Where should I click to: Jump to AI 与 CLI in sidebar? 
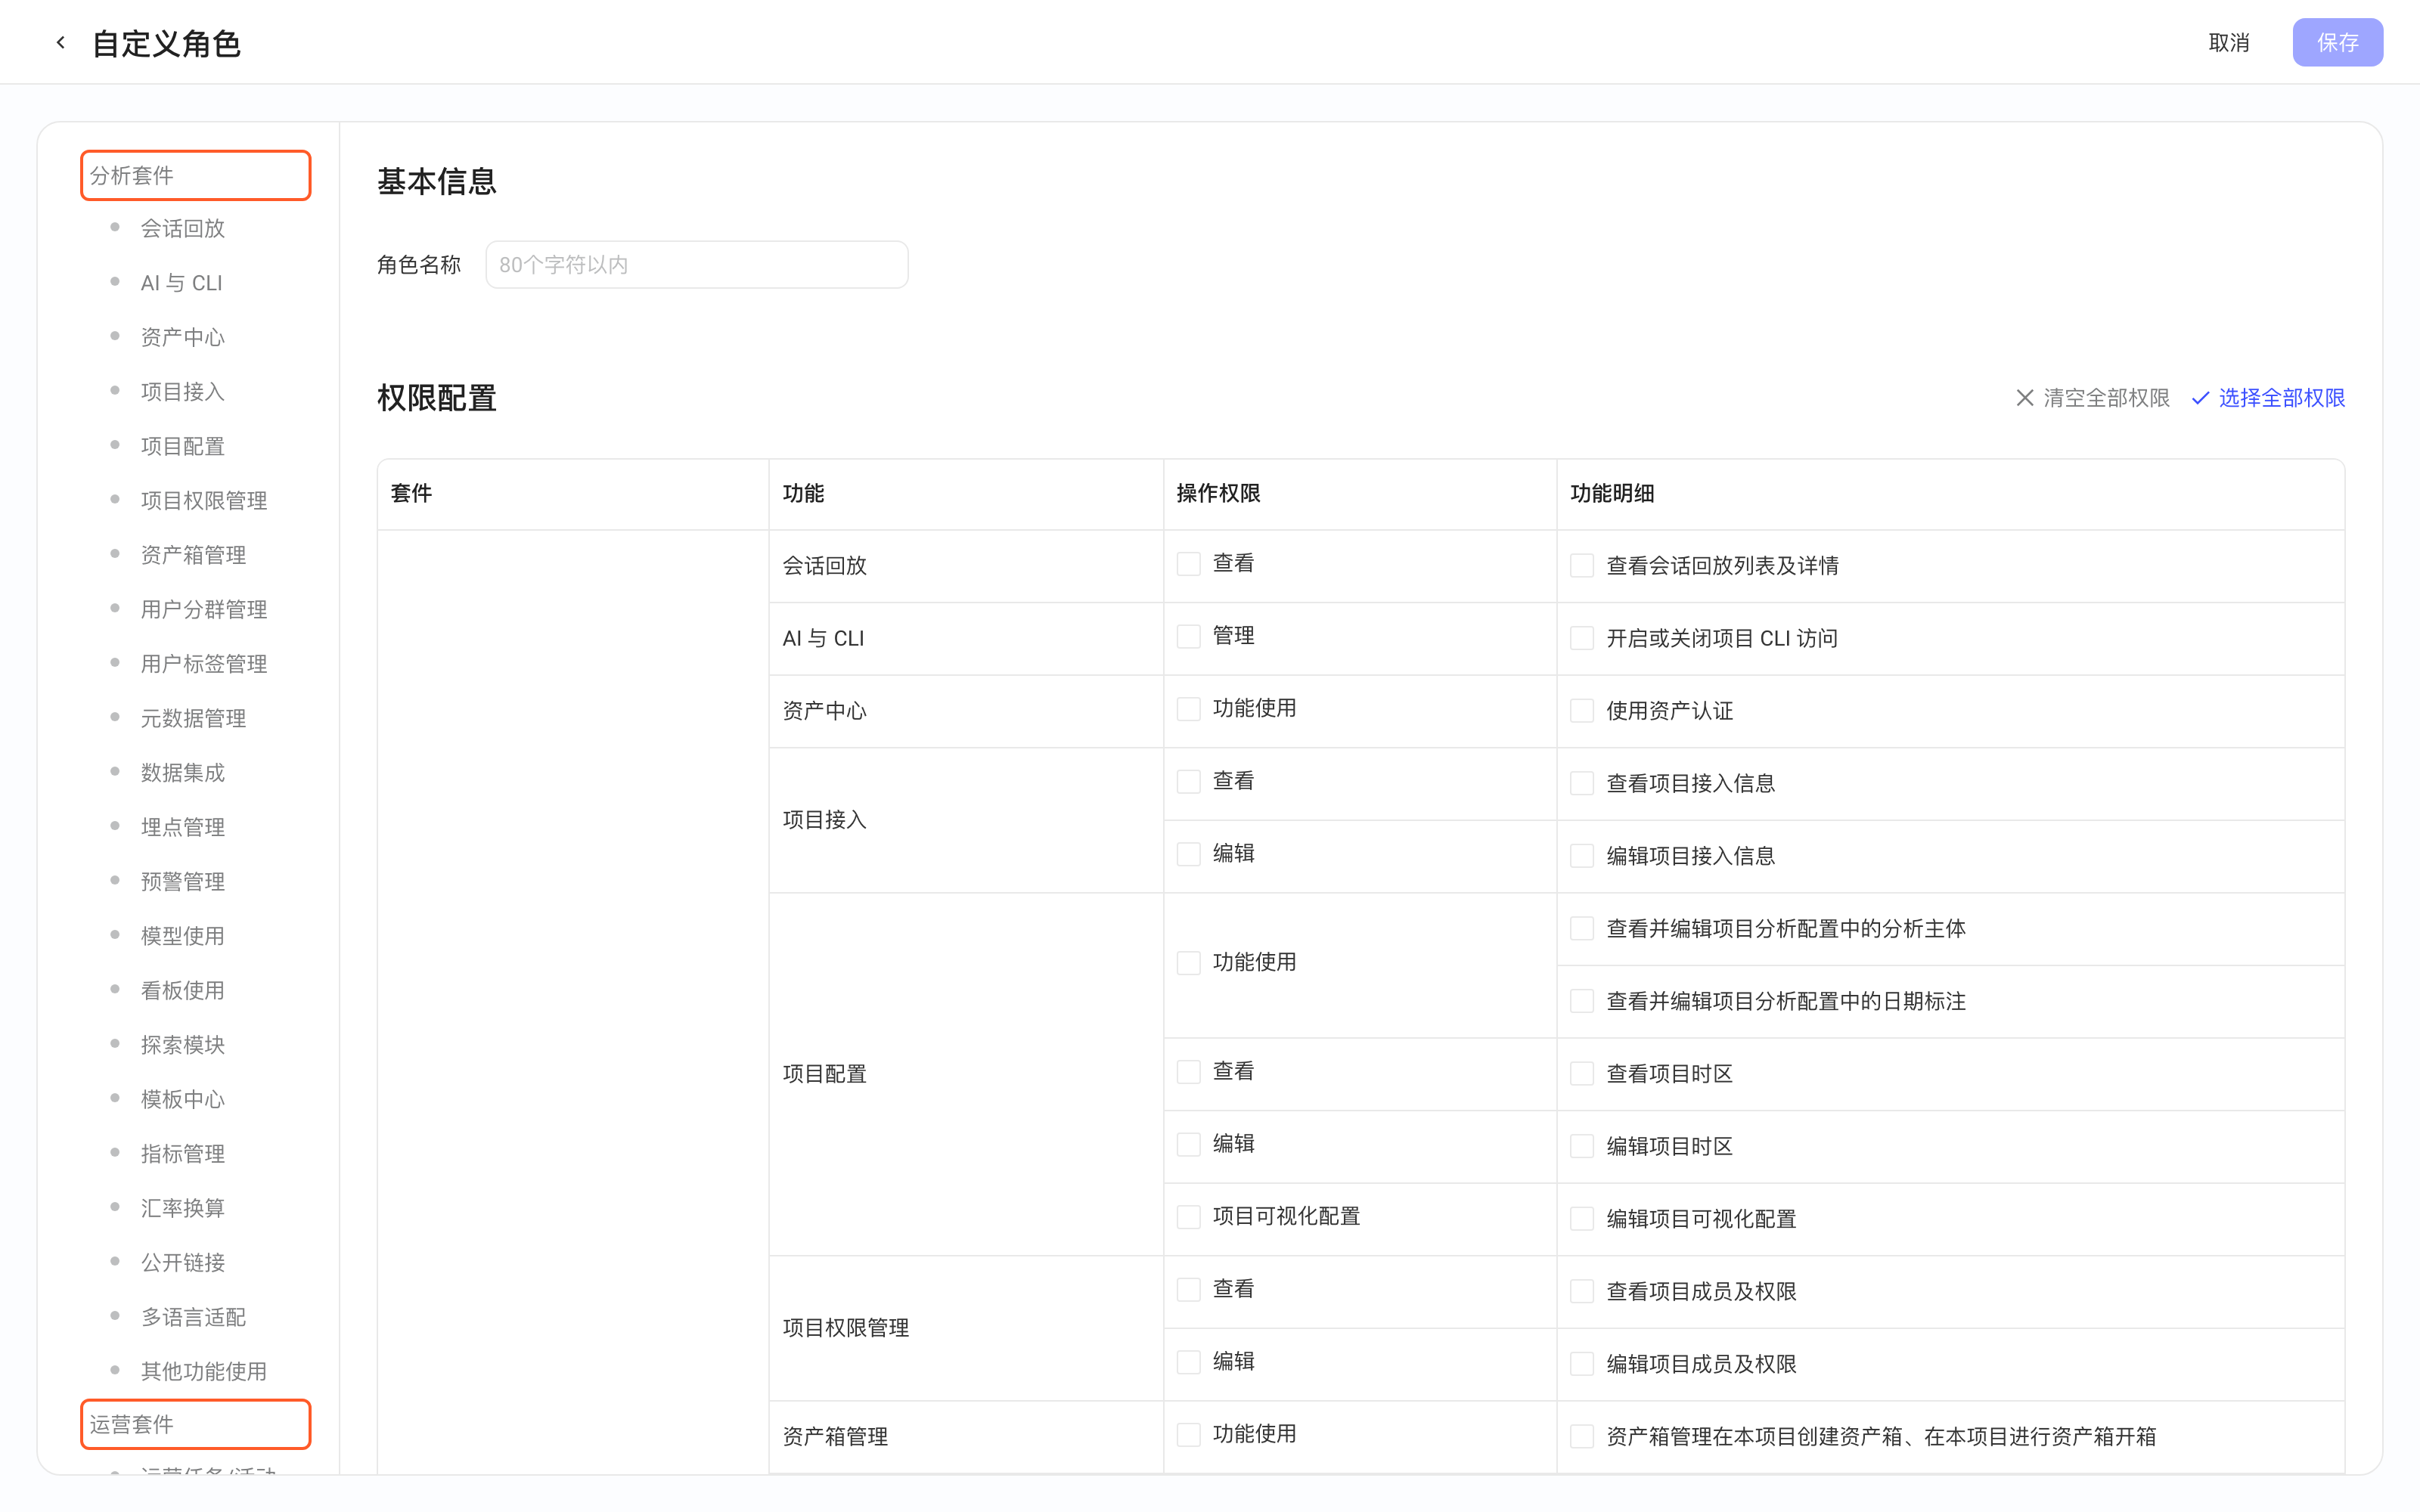[x=181, y=283]
